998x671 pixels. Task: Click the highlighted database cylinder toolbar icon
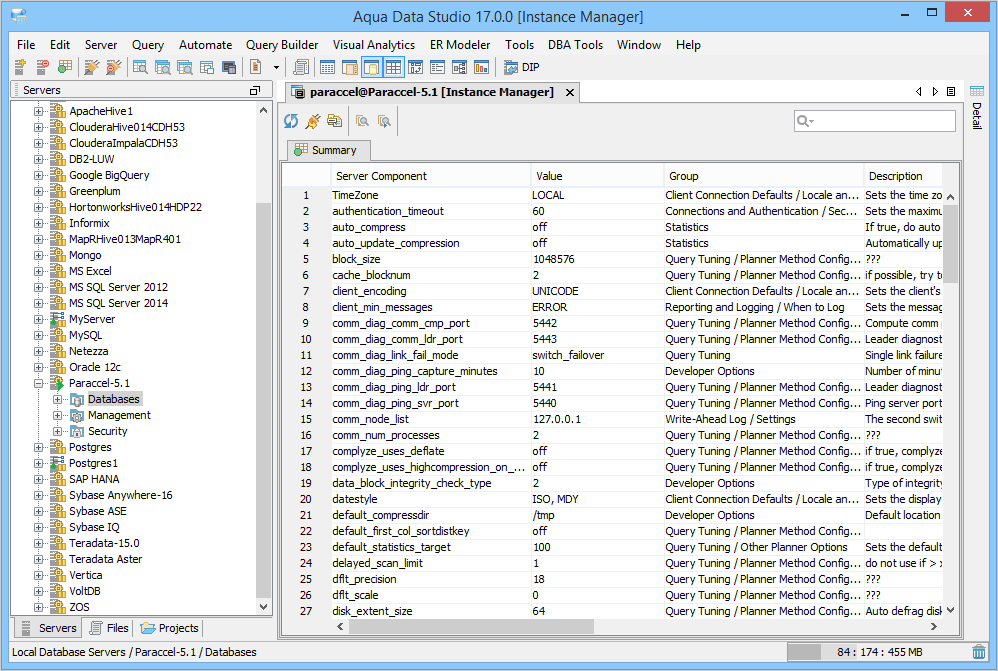pos(372,67)
